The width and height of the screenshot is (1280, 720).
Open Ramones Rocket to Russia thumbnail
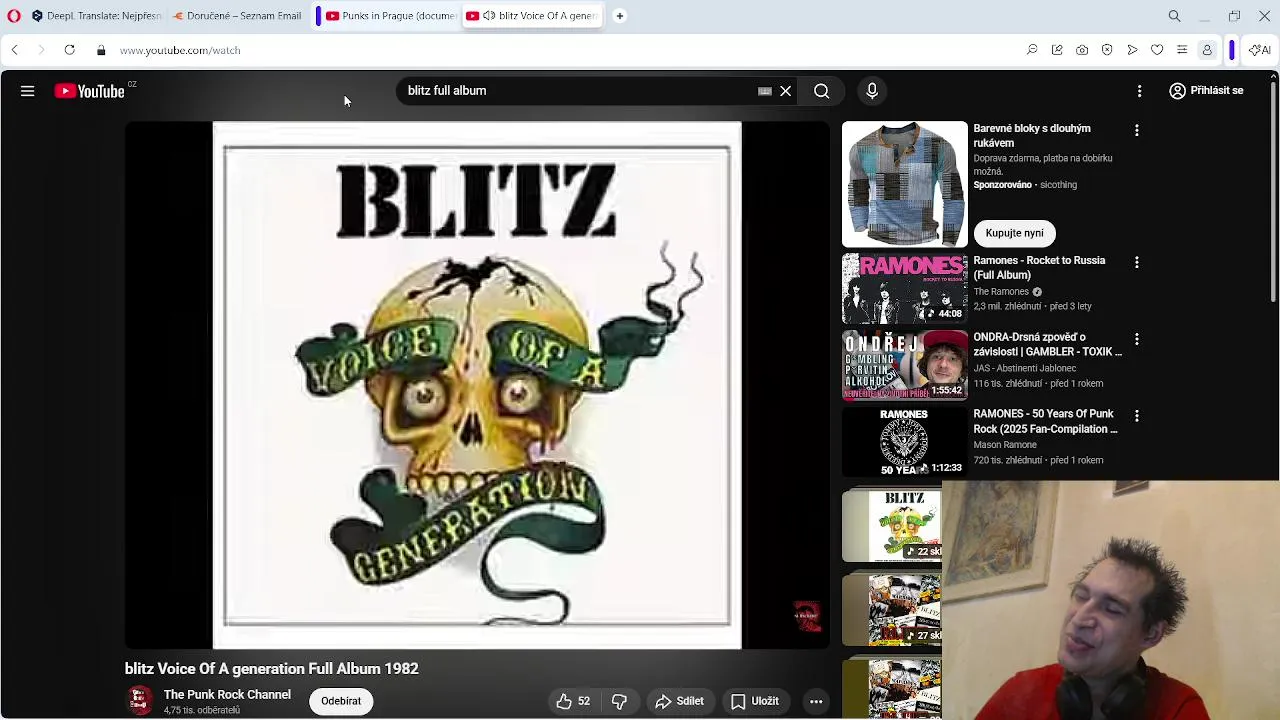pyautogui.click(x=905, y=288)
